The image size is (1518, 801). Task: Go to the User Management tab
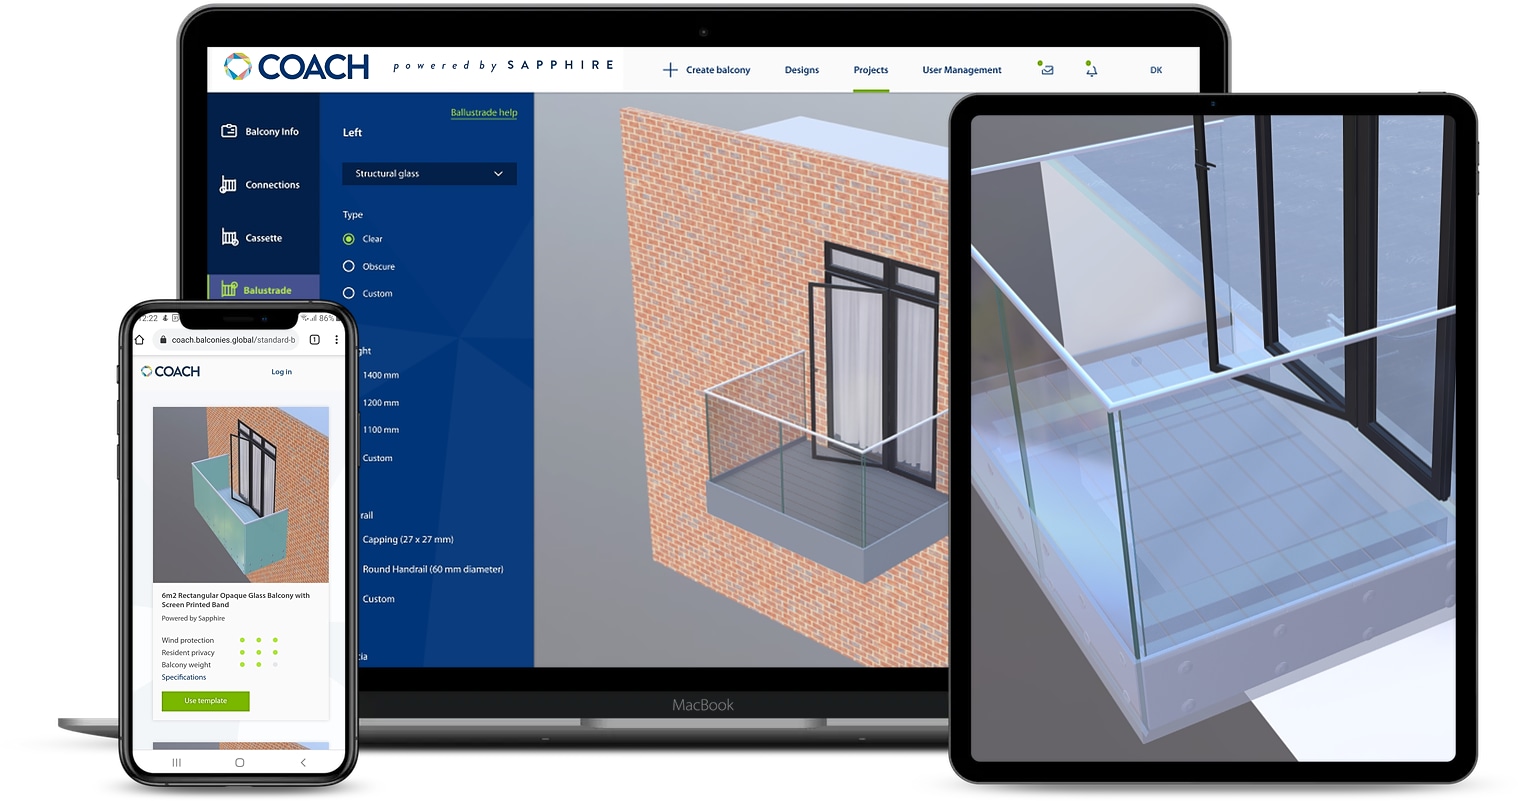click(x=962, y=70)
